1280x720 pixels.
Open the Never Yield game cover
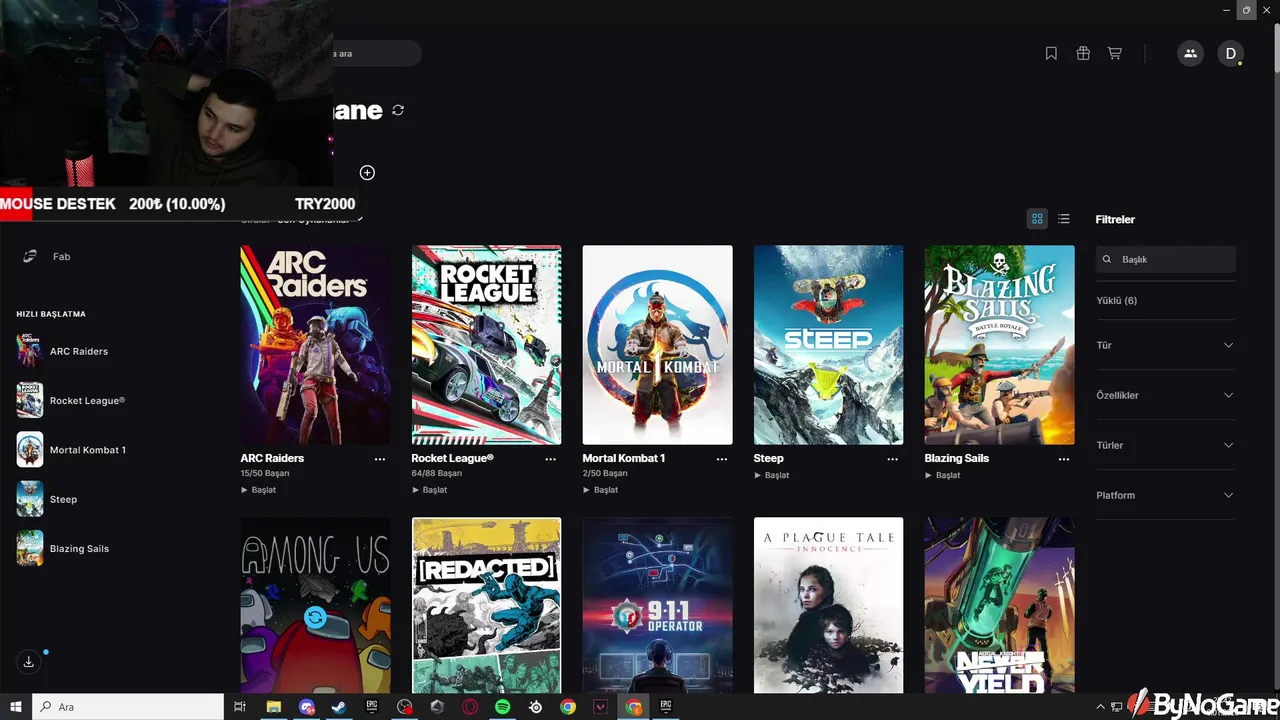(x=999, y=605)
